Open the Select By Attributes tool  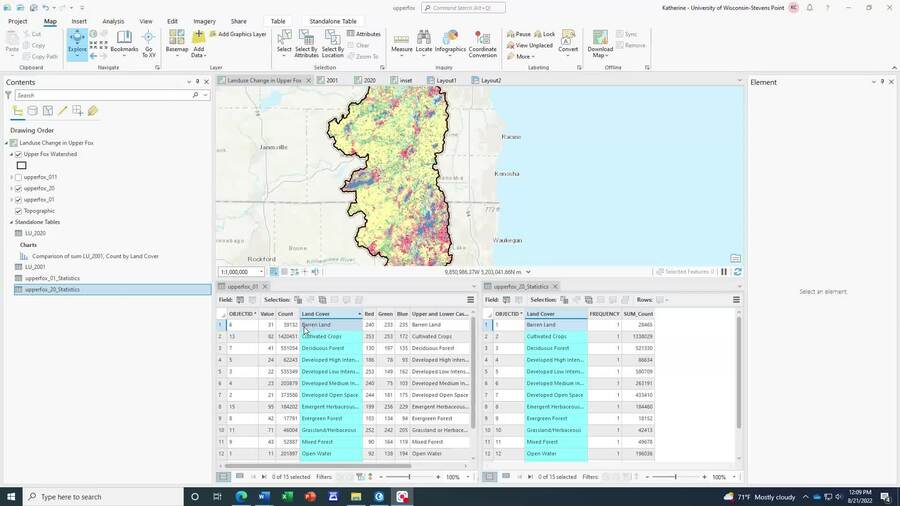pos(306,44)
